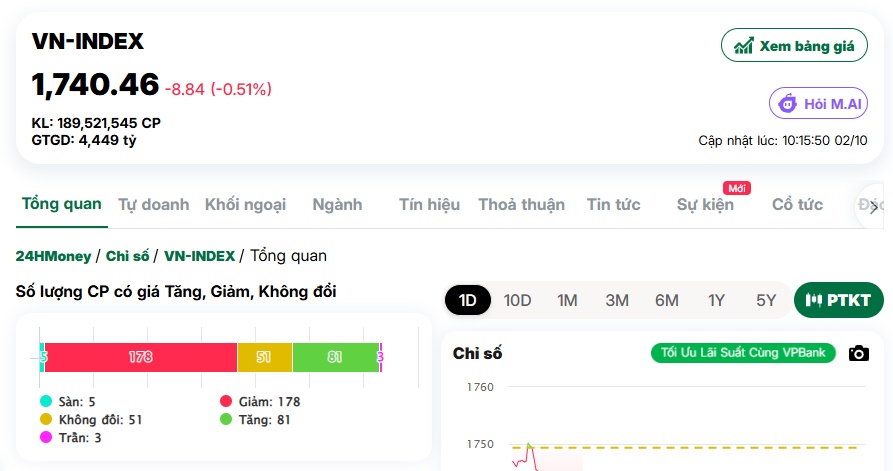Follow VN-INDEX breadcrumb link
893x471 pixels.
[199, 256]
